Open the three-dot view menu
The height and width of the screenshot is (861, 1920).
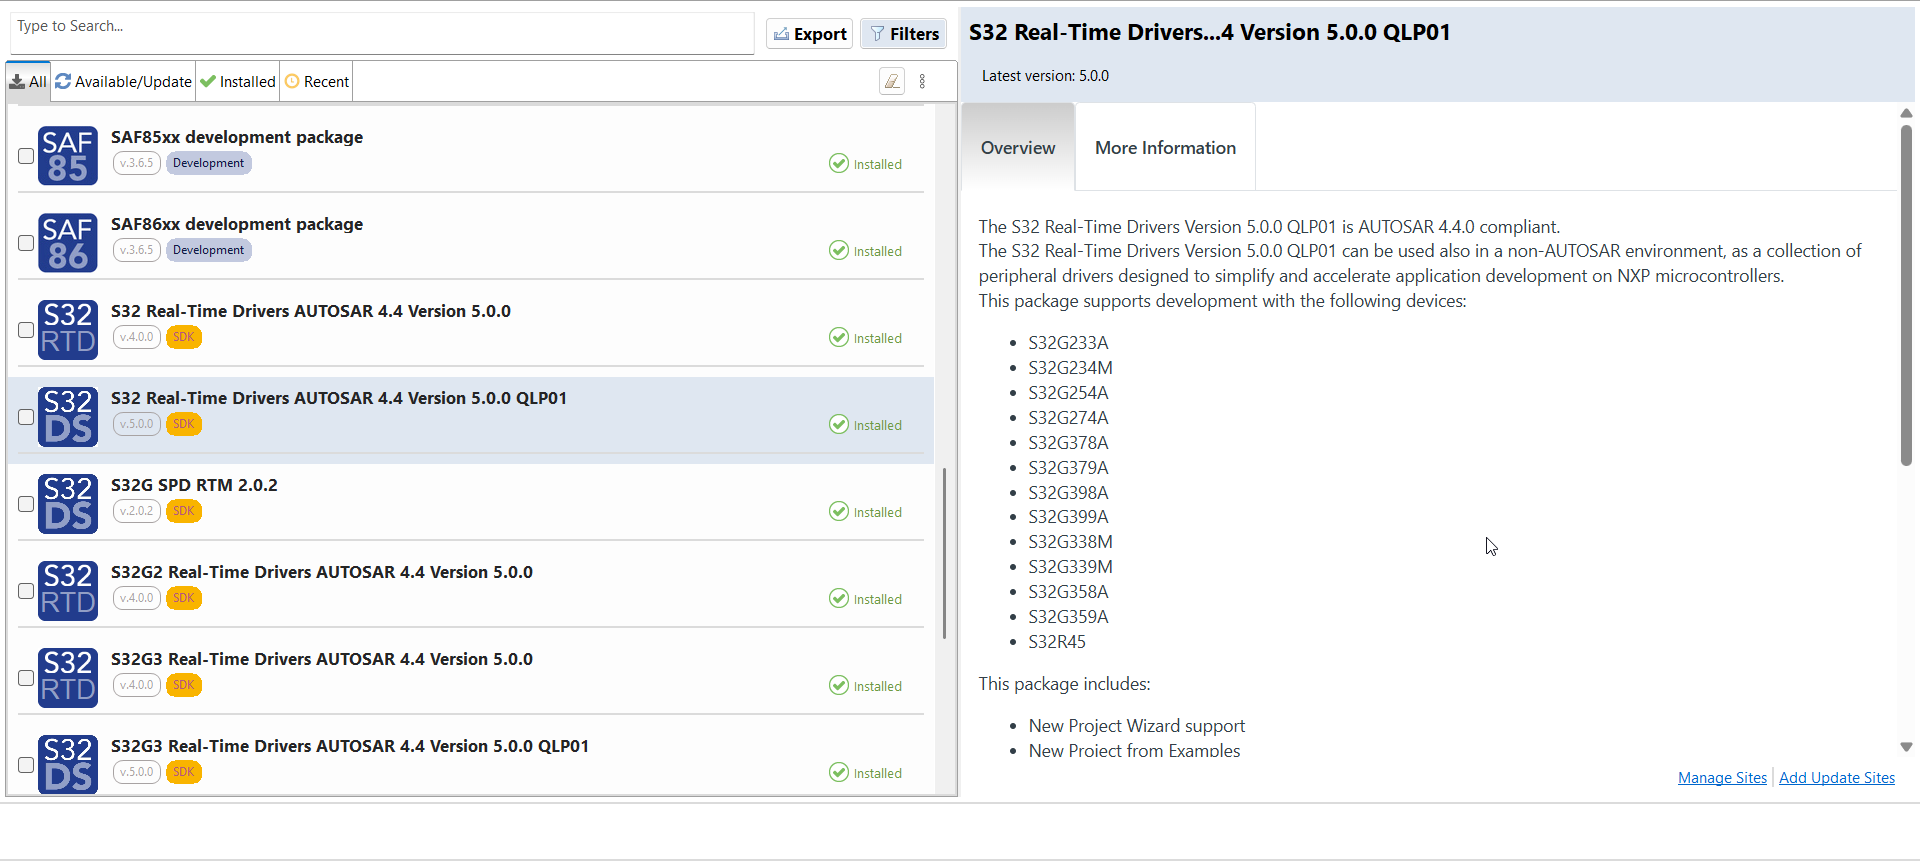tap(922, 82)
